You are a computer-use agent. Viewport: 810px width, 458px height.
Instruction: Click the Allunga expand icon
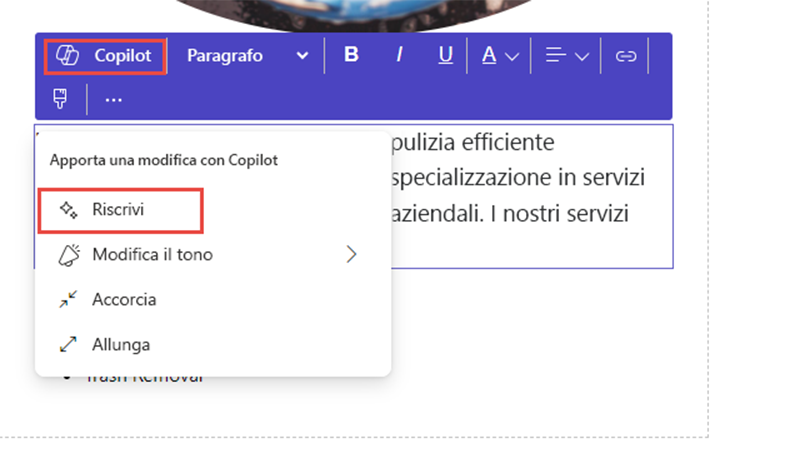point(68,344)
